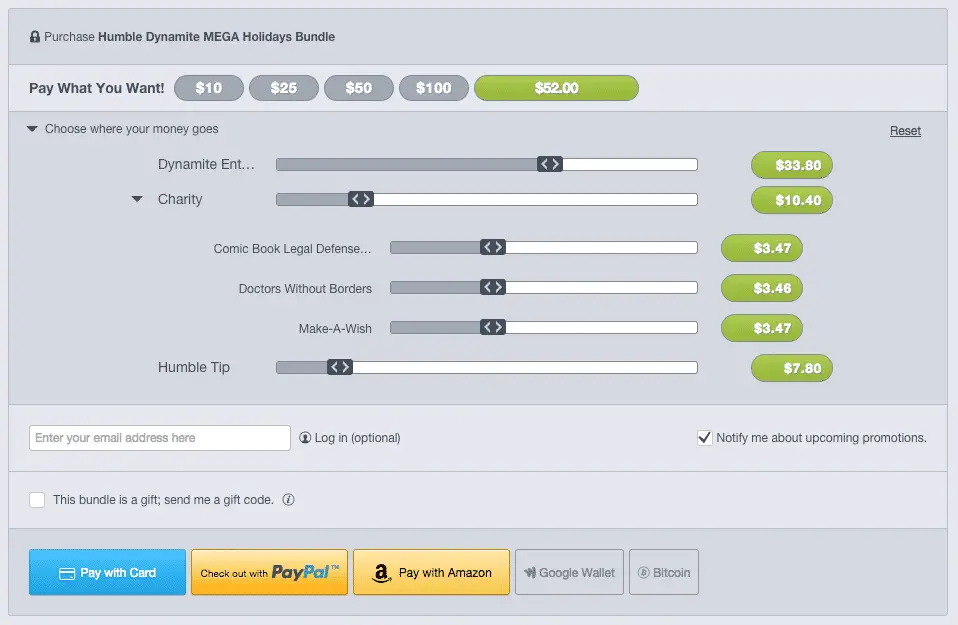Screen dimensions: 958x625
Task: Click the Make-A-Wish slider handle
Action: pos(493,327)
